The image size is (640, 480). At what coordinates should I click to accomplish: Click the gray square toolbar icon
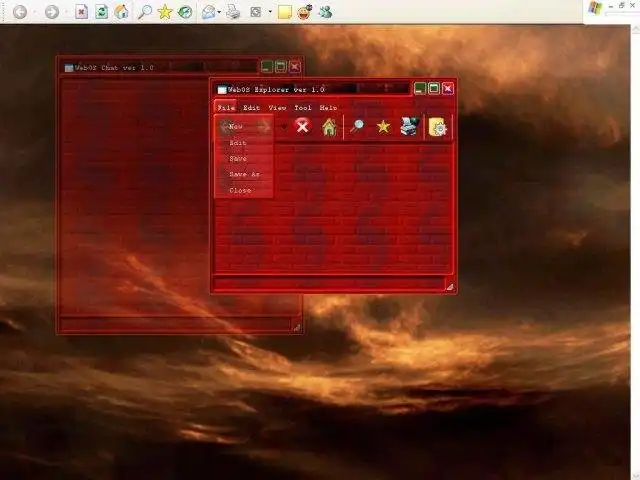tap(256, 12)
